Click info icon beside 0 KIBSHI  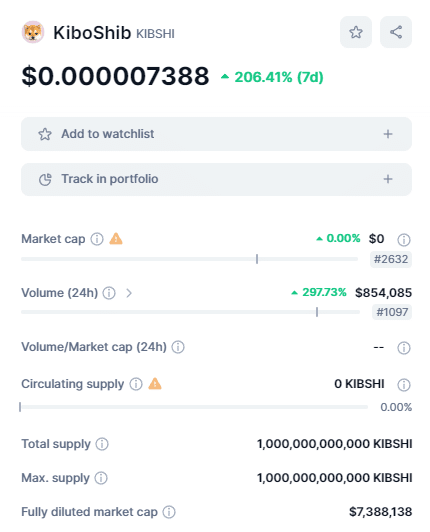tap(404, 385)
